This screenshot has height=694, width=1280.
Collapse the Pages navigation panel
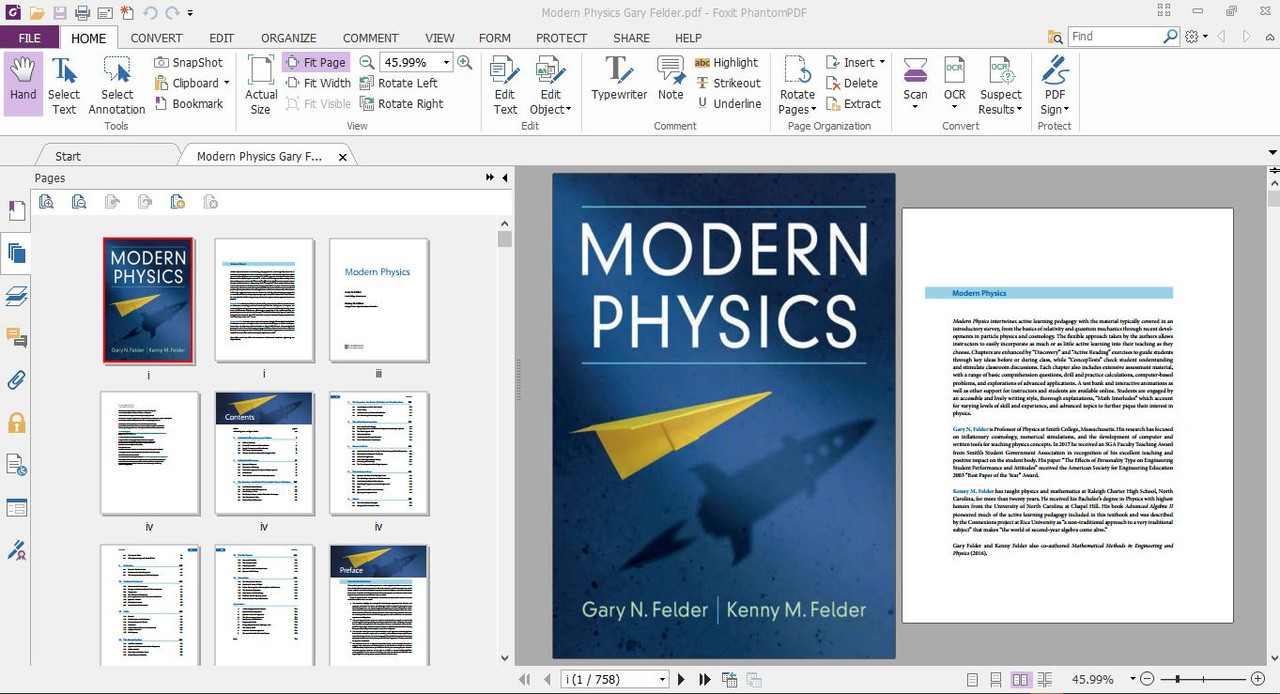point(504,178)
